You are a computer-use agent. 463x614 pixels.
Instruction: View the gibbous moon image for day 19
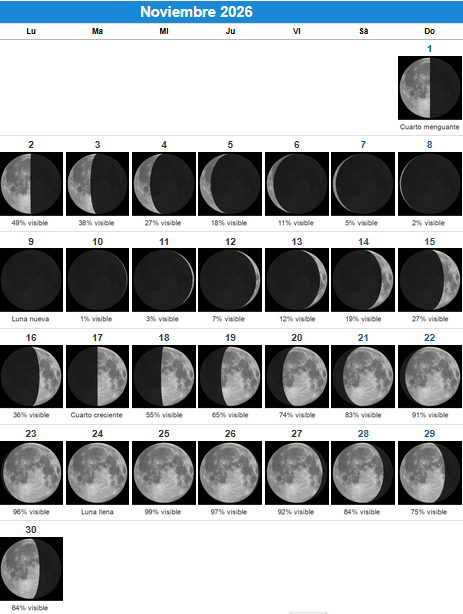pyautogui.click(x=230, y=376)
